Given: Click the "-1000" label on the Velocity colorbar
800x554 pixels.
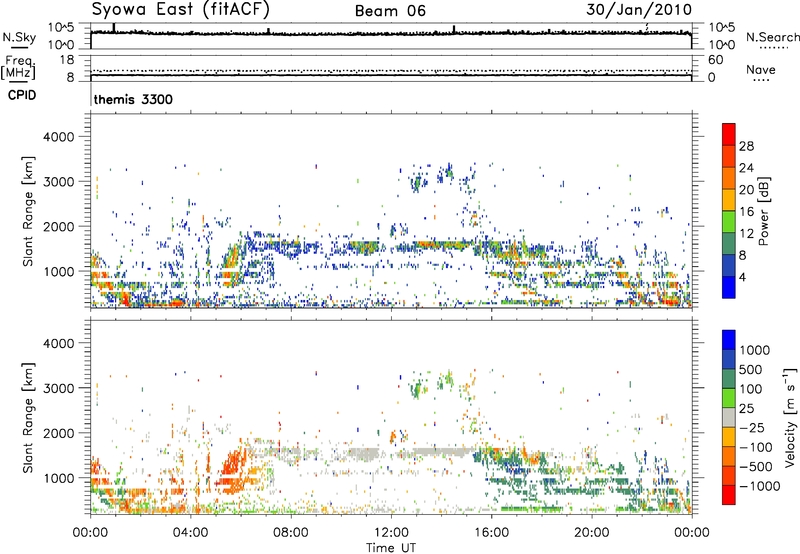Looking at the screenshot, I should (759, 486).
